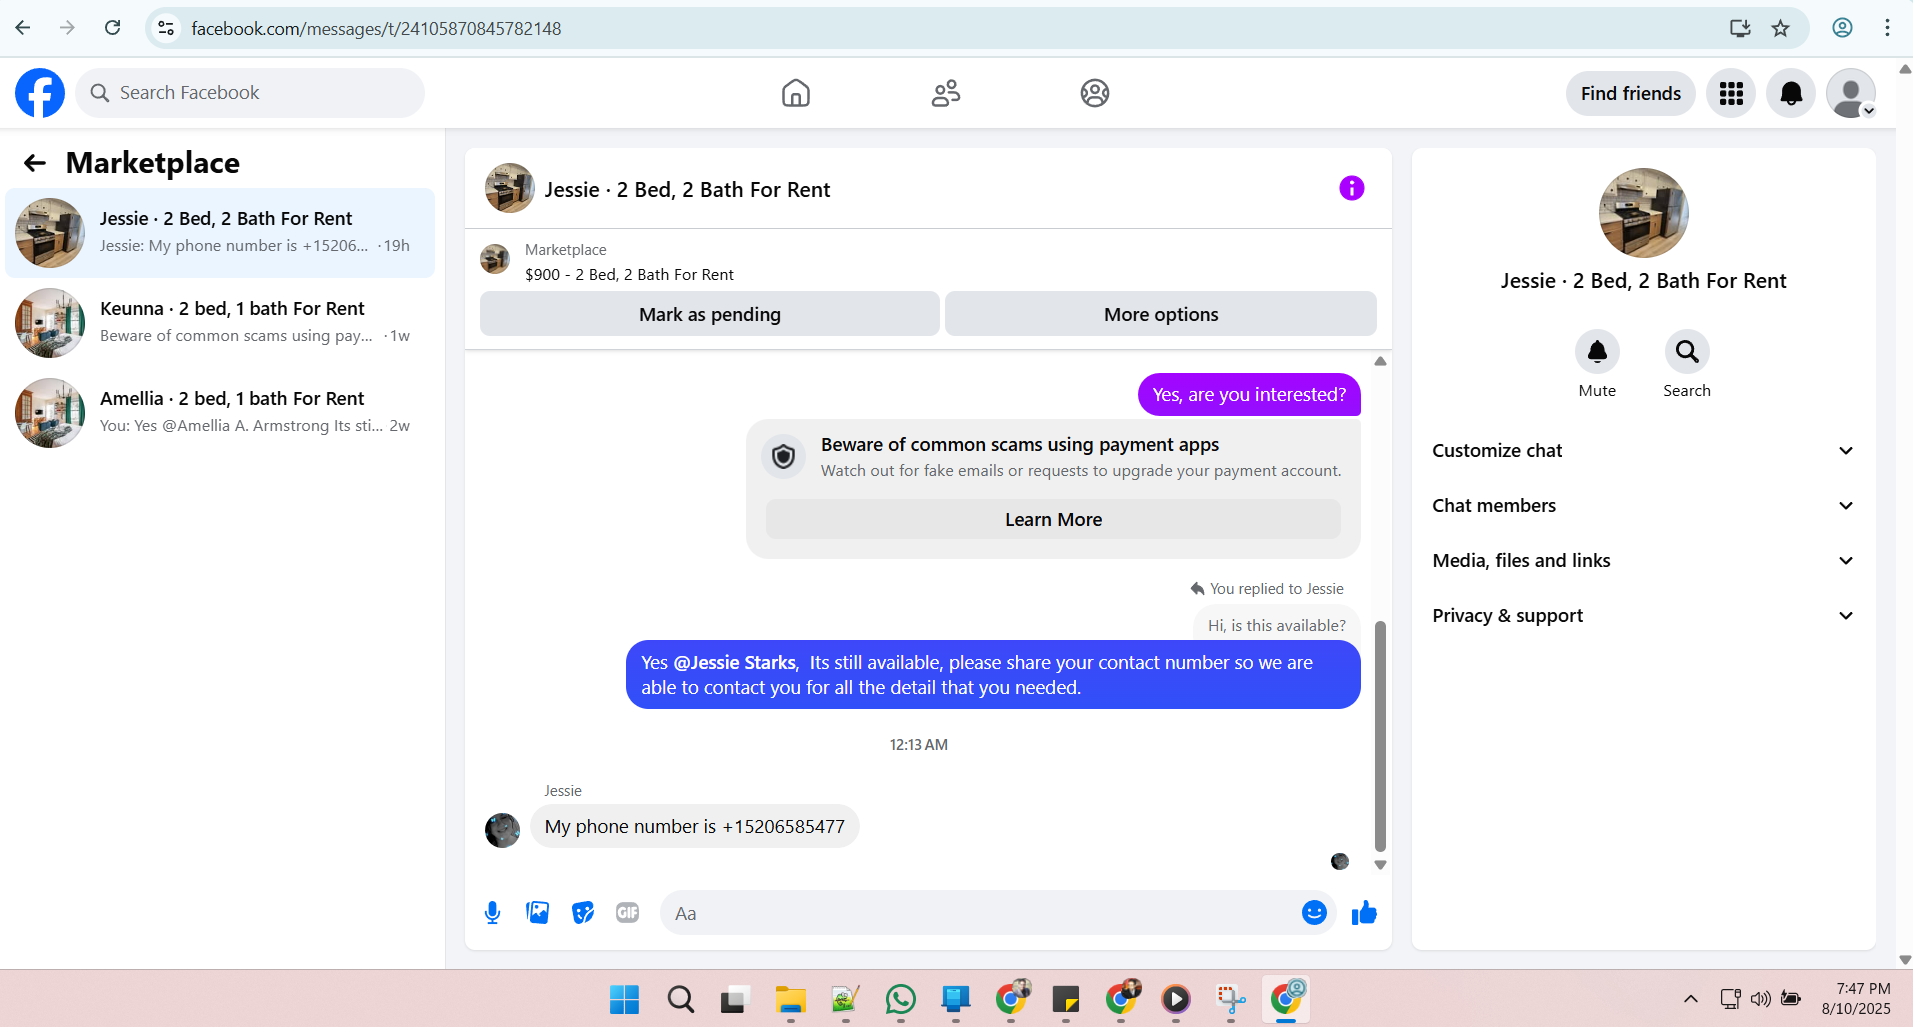Mute this conversation with bell icon
Image resolution: width=1913 pixels, height=1027 pixels.
pyautogui.click(x=1597, y=352)
